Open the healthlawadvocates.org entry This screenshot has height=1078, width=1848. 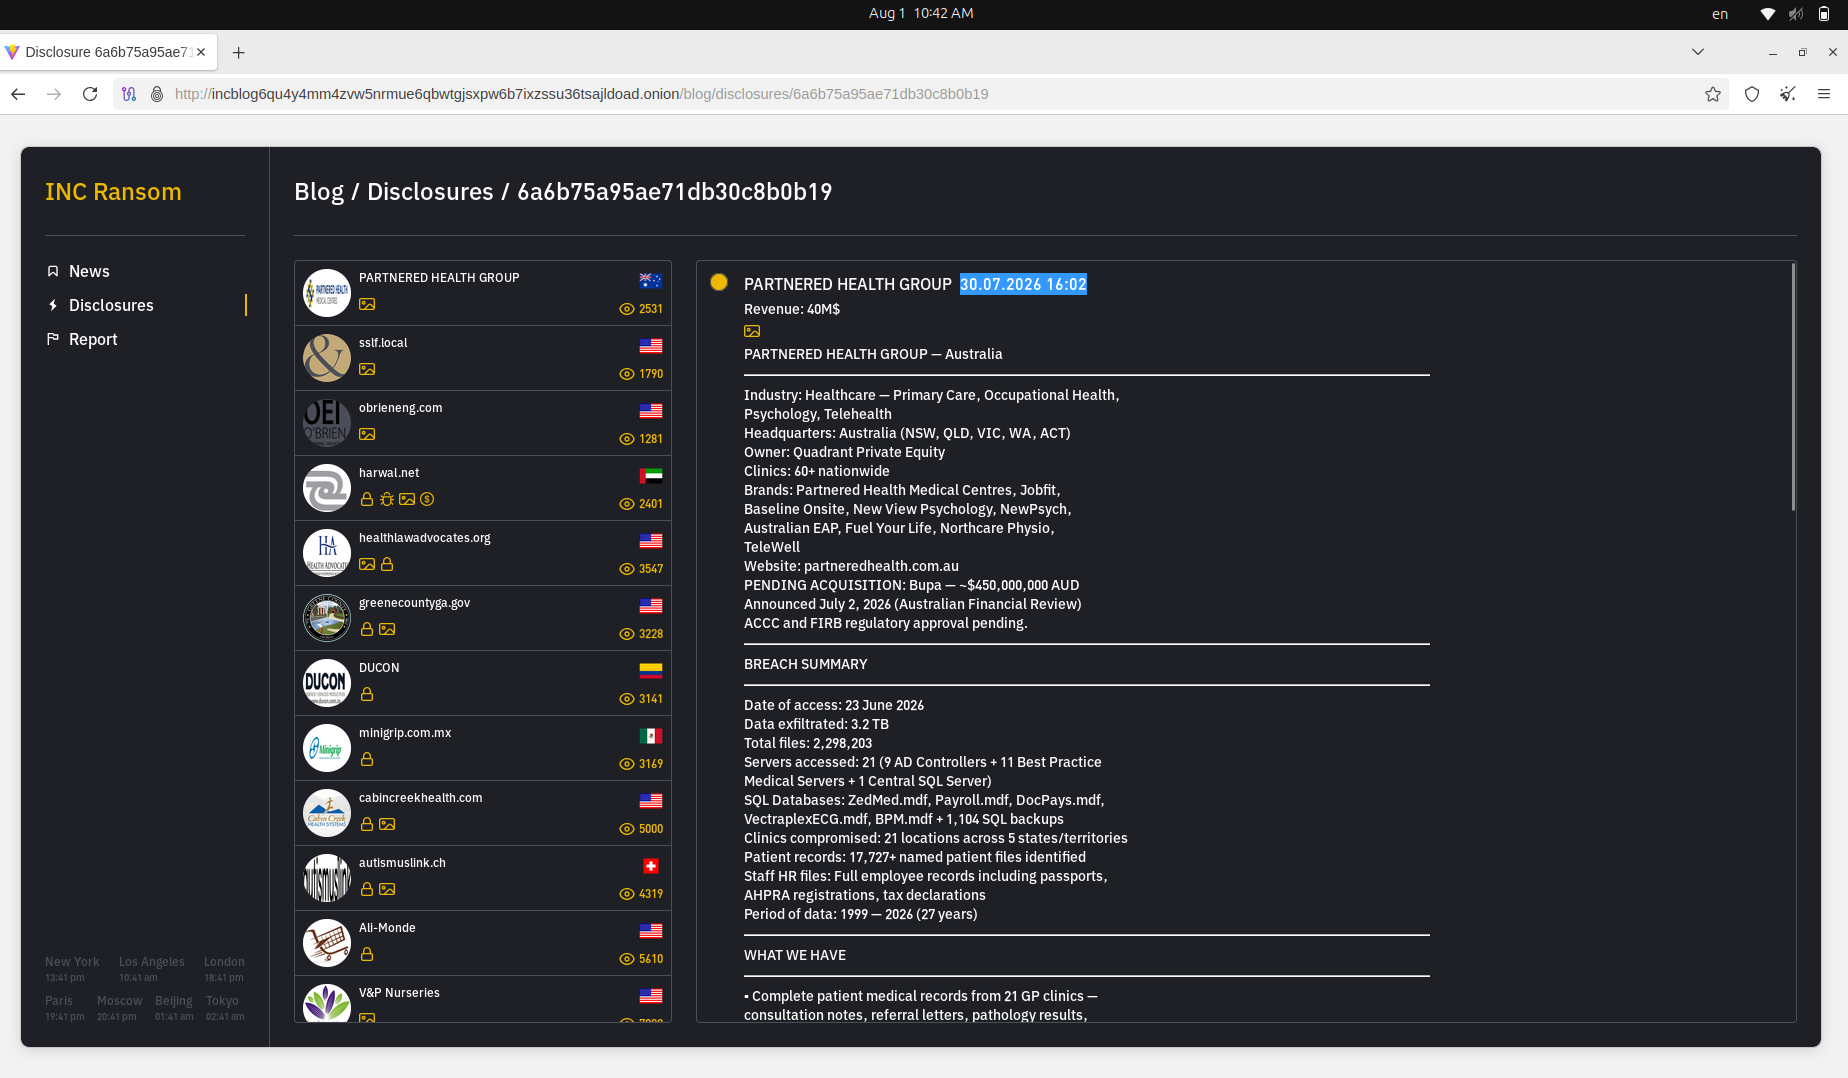point(483,553)
